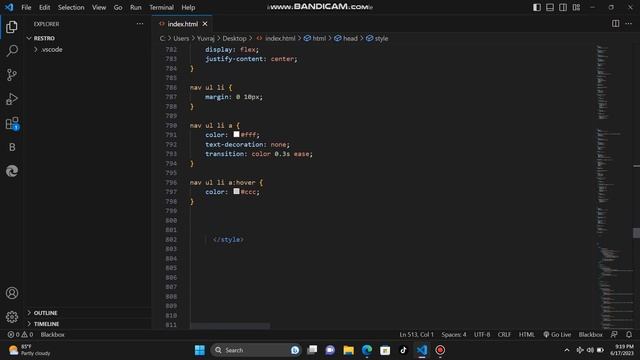Image resolution: width=640 pixels, height=360 pixels.
Task: Show hidden system tray icons
Action: [567, 350]
